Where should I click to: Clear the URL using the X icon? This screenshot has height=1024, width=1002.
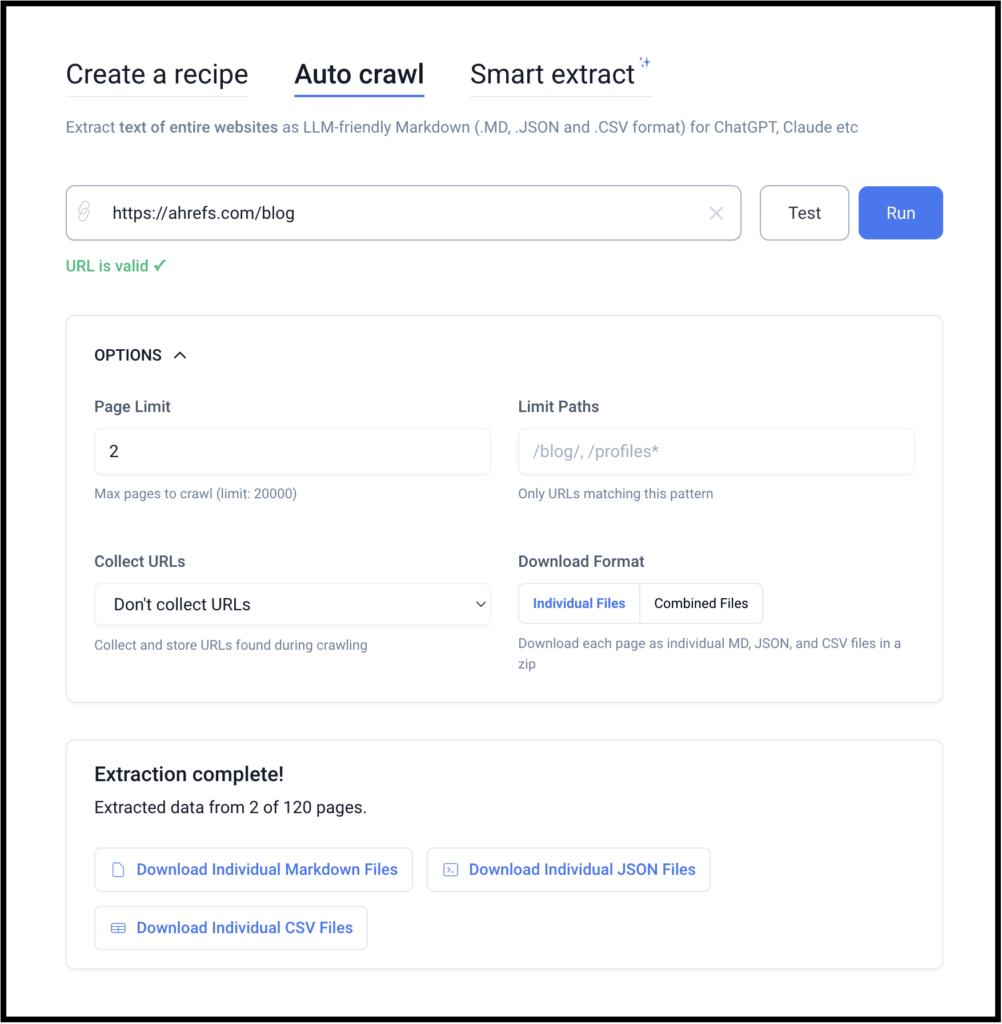pos(716,212)
